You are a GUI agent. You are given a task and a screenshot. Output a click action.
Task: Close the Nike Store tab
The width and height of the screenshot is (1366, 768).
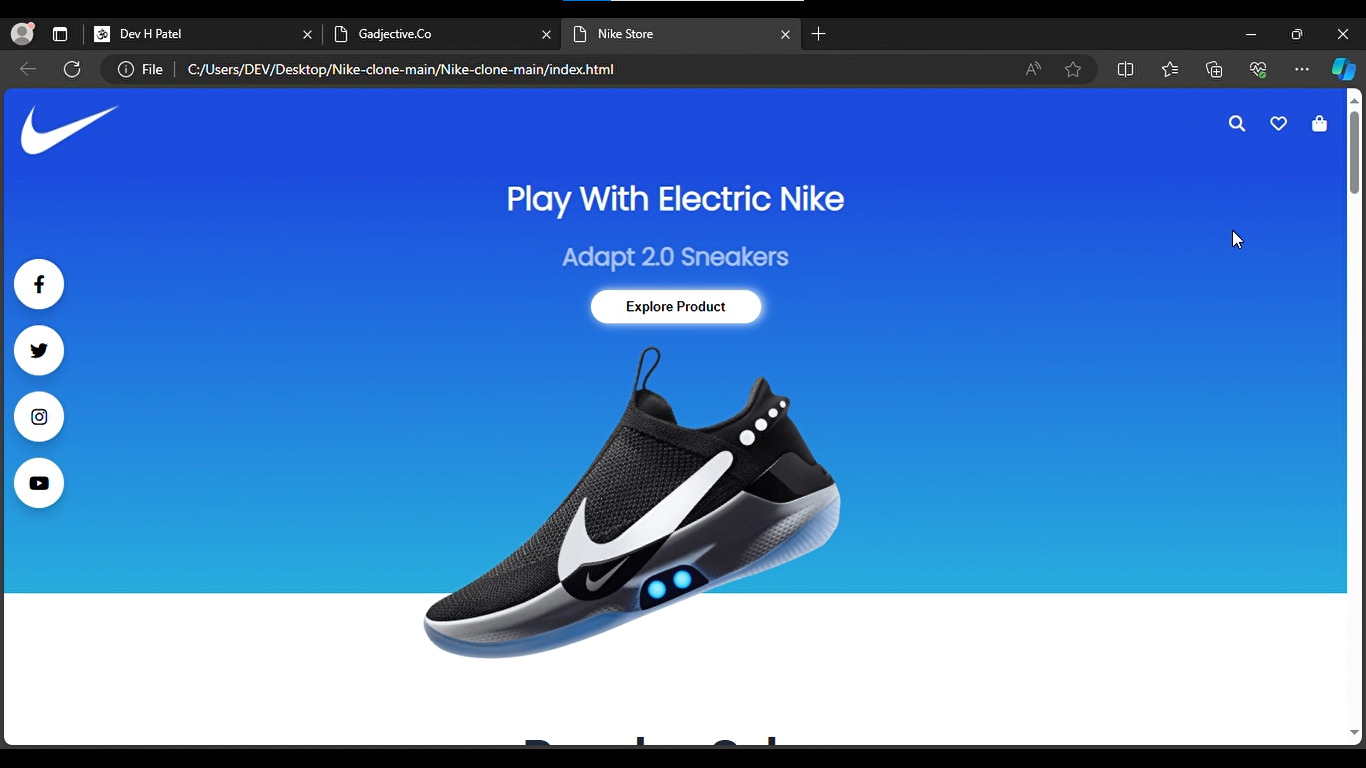[785, 34]
